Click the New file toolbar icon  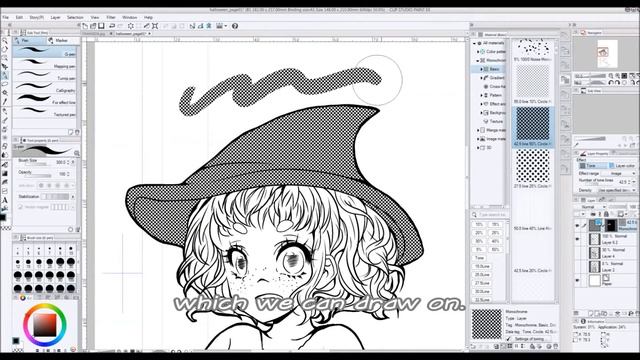pyautogui.click(x=85, y=26)
